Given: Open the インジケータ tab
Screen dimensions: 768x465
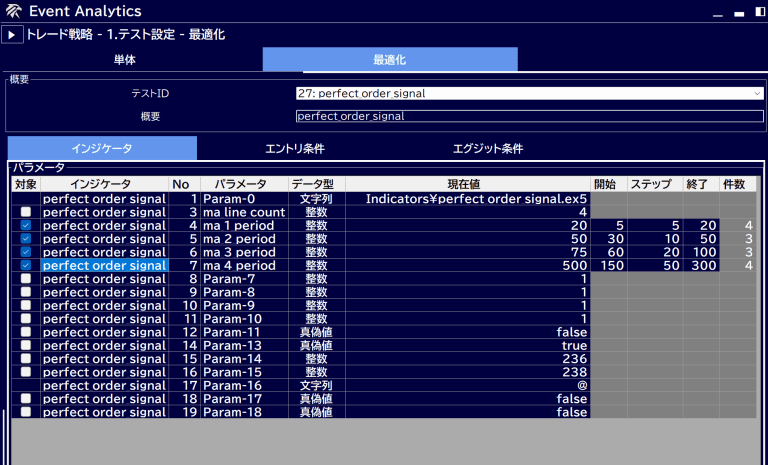Looking at the screenshot, I should coord(100,148).
